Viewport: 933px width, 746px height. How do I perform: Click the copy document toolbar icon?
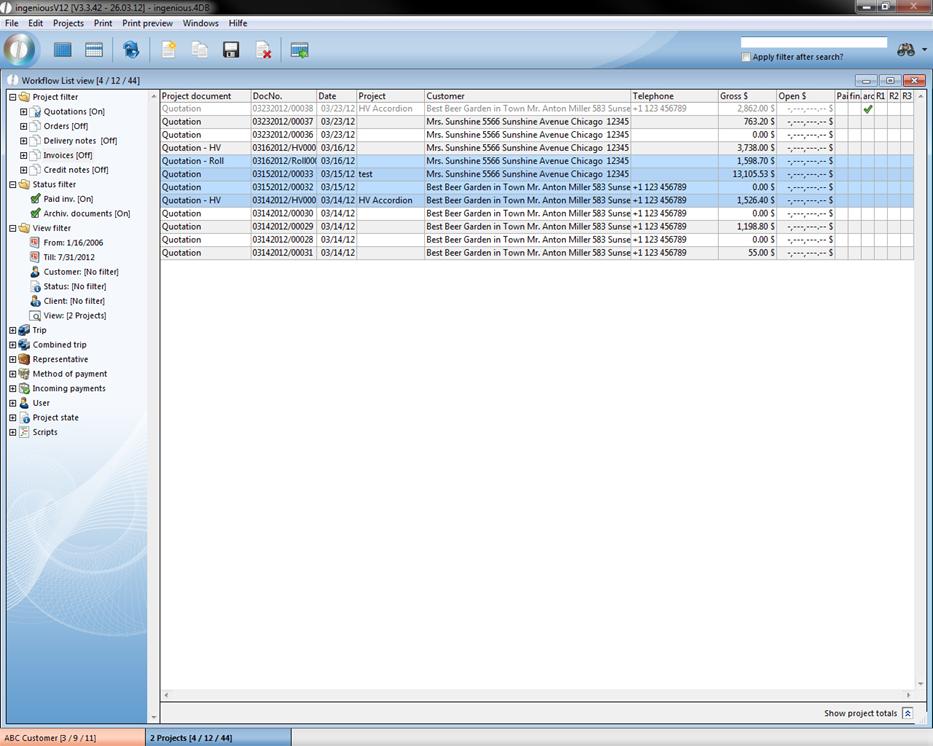pyautogui.click(x=200, y=50)
